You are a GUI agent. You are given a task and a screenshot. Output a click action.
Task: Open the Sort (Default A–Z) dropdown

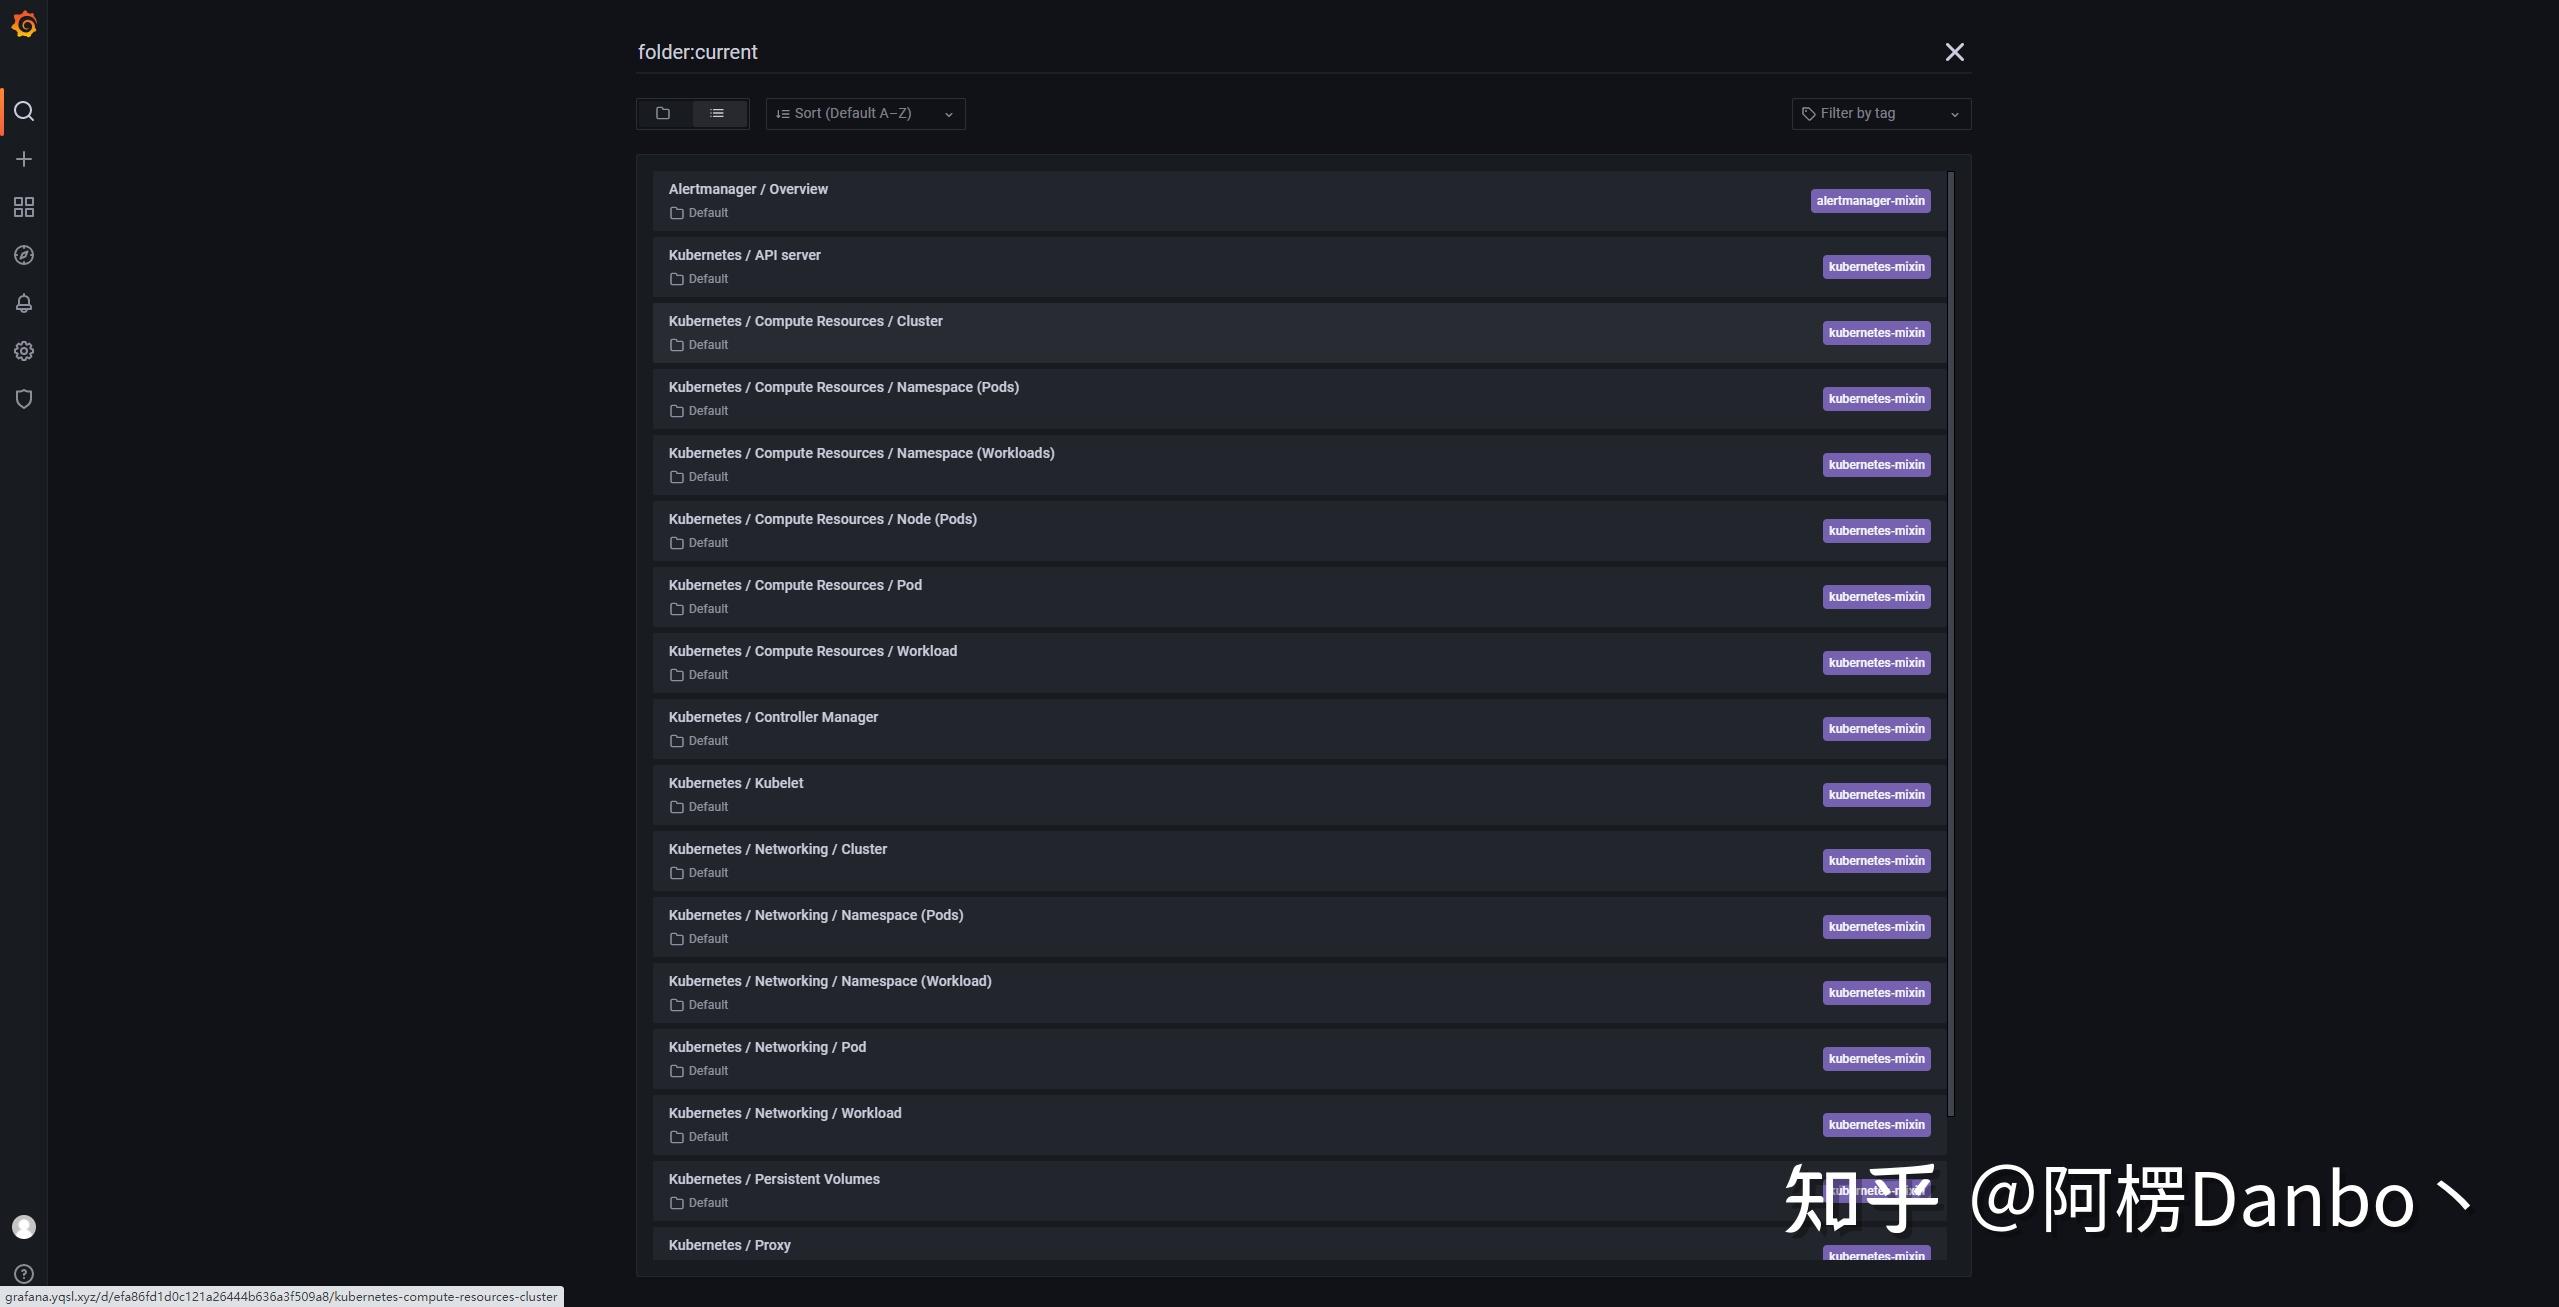click(x=865, y=113)
